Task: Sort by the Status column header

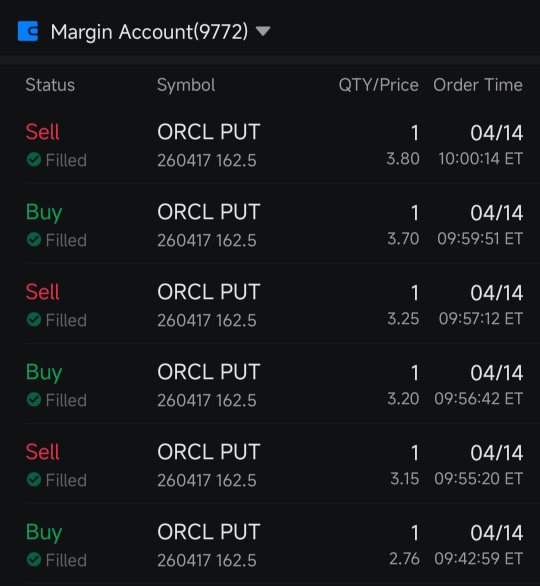Action: tap(50, 85)
